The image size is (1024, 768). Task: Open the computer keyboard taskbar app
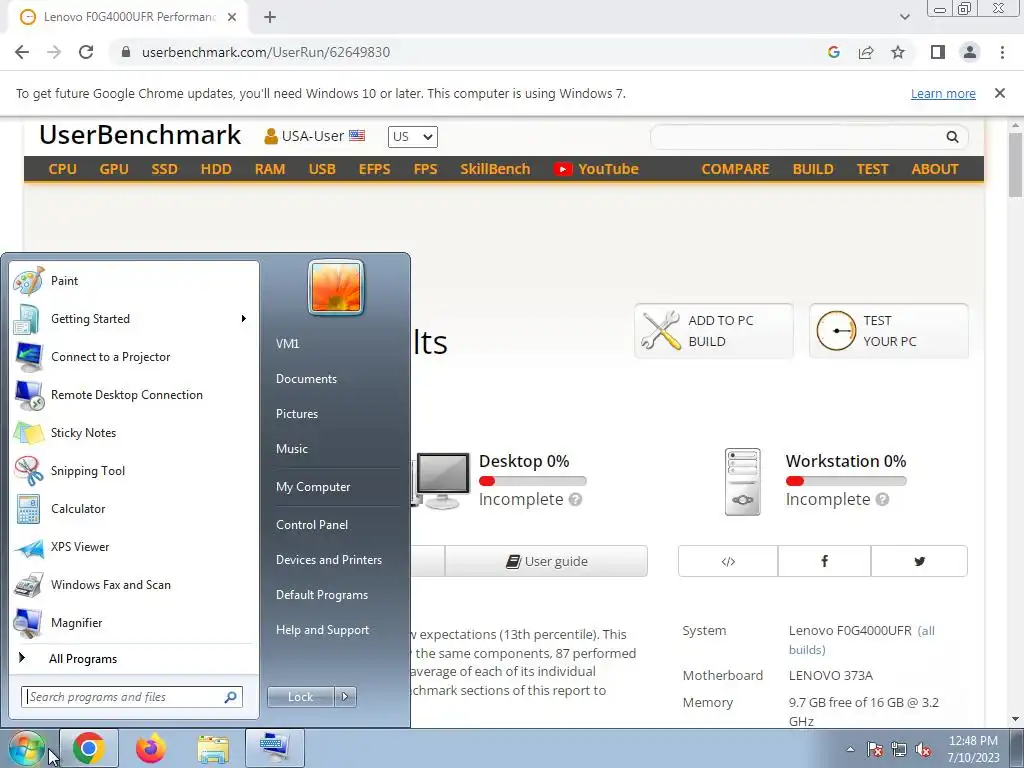click(x=275, y=748)
